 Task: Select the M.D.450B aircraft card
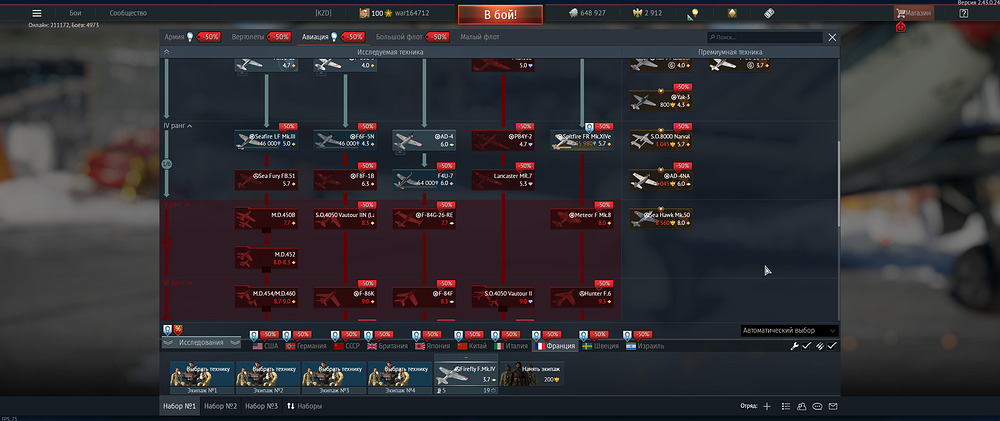266,219
